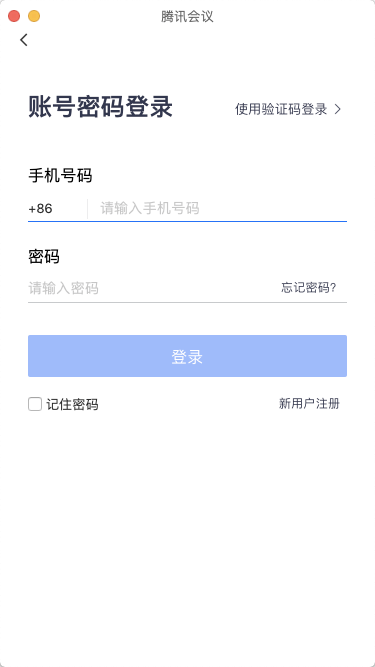This screenshot has height=667, width=375.
Task: Click empty white area below 记住密码
Action: (188, 532)
